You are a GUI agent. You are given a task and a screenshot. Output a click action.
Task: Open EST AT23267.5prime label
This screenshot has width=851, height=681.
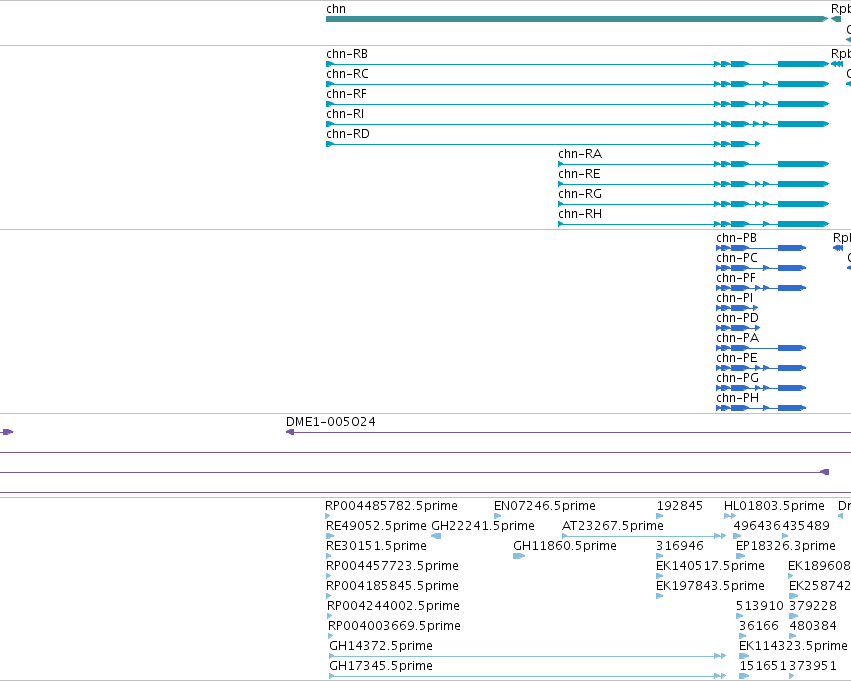click(613, 526)
